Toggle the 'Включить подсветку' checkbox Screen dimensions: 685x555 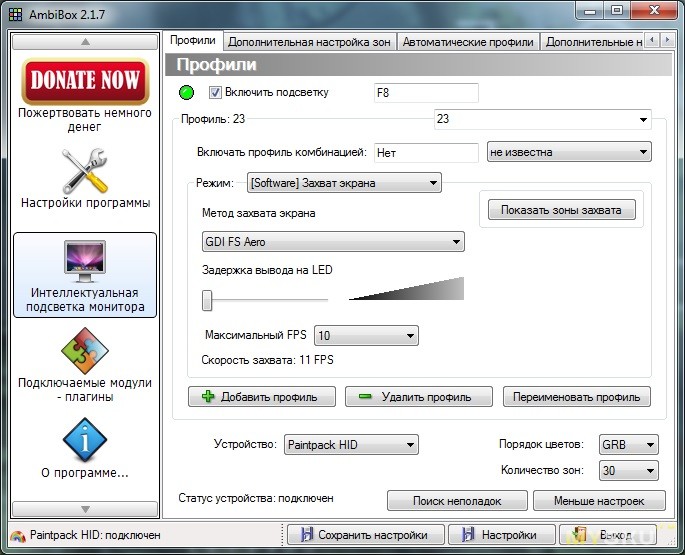(x=215, y=93)
